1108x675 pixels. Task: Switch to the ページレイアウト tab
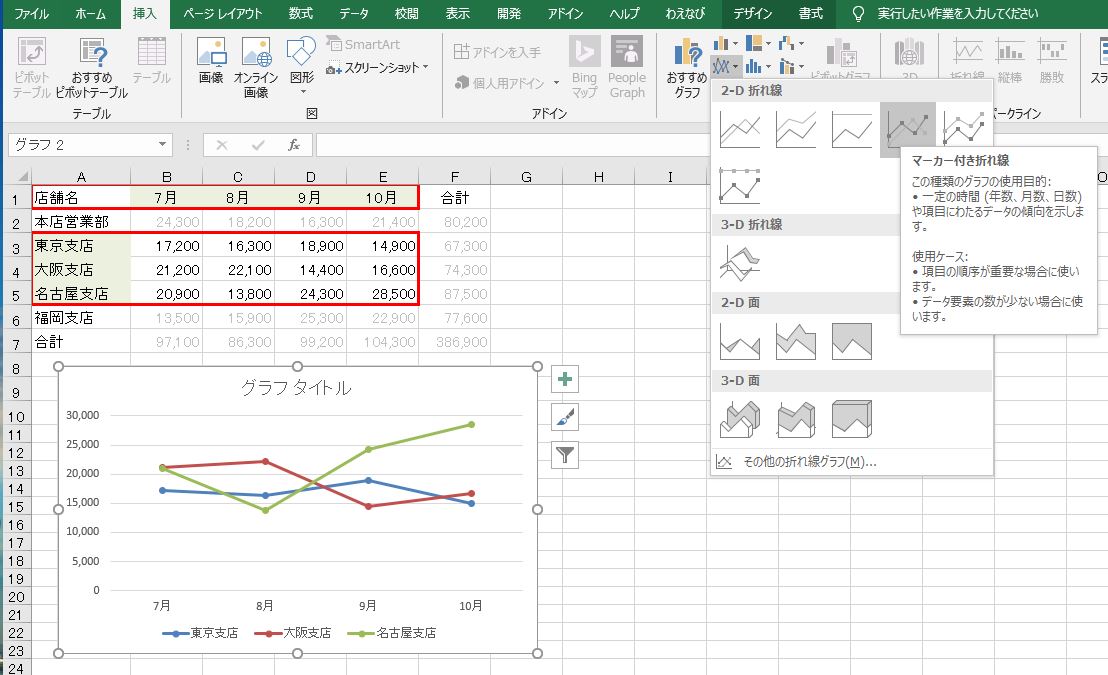coord(223,13)
